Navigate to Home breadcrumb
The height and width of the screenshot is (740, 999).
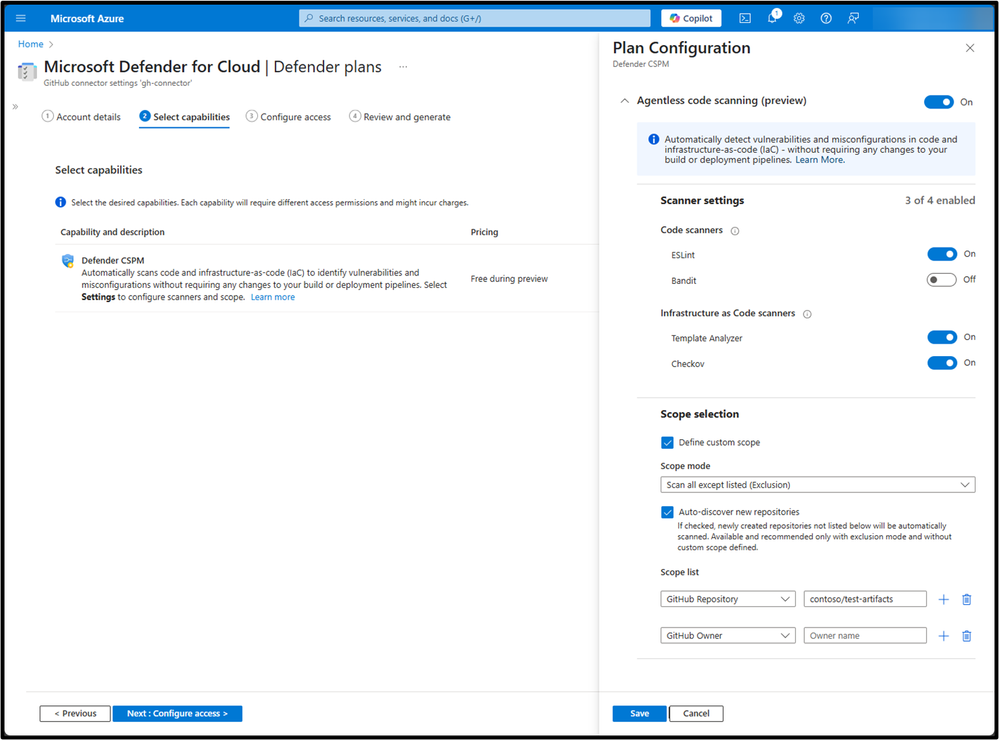[31, 44]
